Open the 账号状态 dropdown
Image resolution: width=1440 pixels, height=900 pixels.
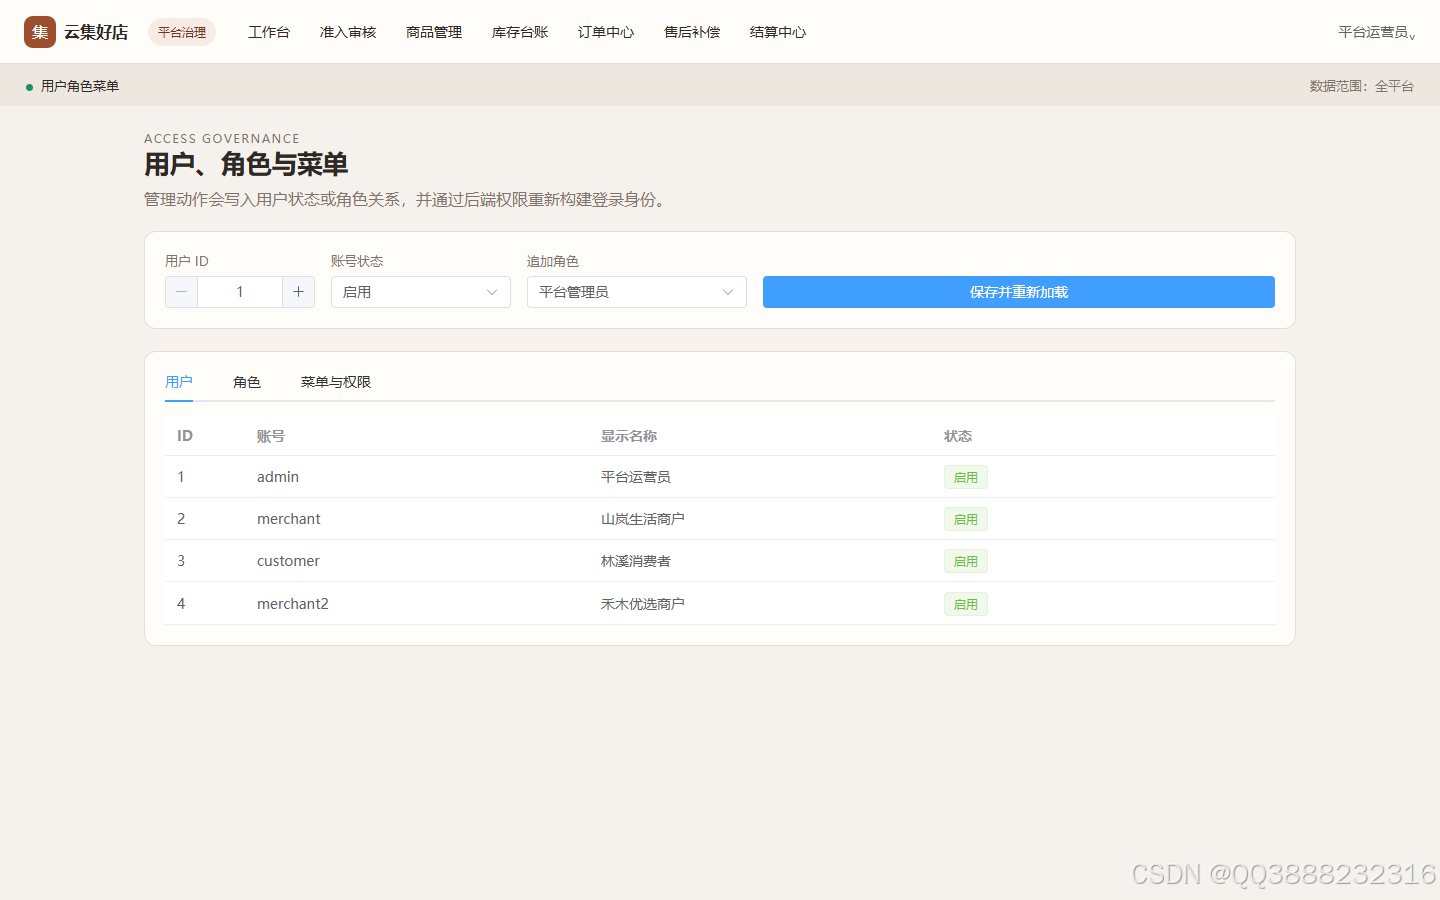(x=421, y=292)
